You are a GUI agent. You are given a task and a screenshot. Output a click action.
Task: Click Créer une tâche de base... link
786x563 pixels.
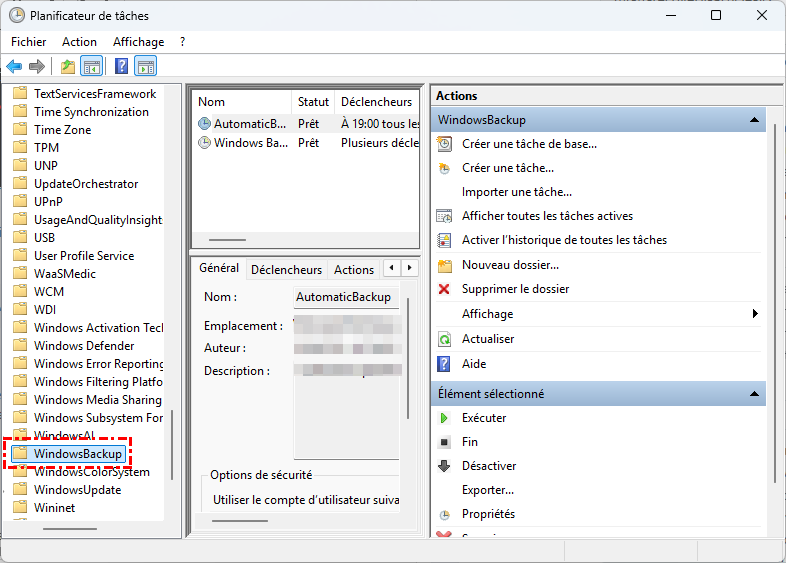[x=529, y=144]
